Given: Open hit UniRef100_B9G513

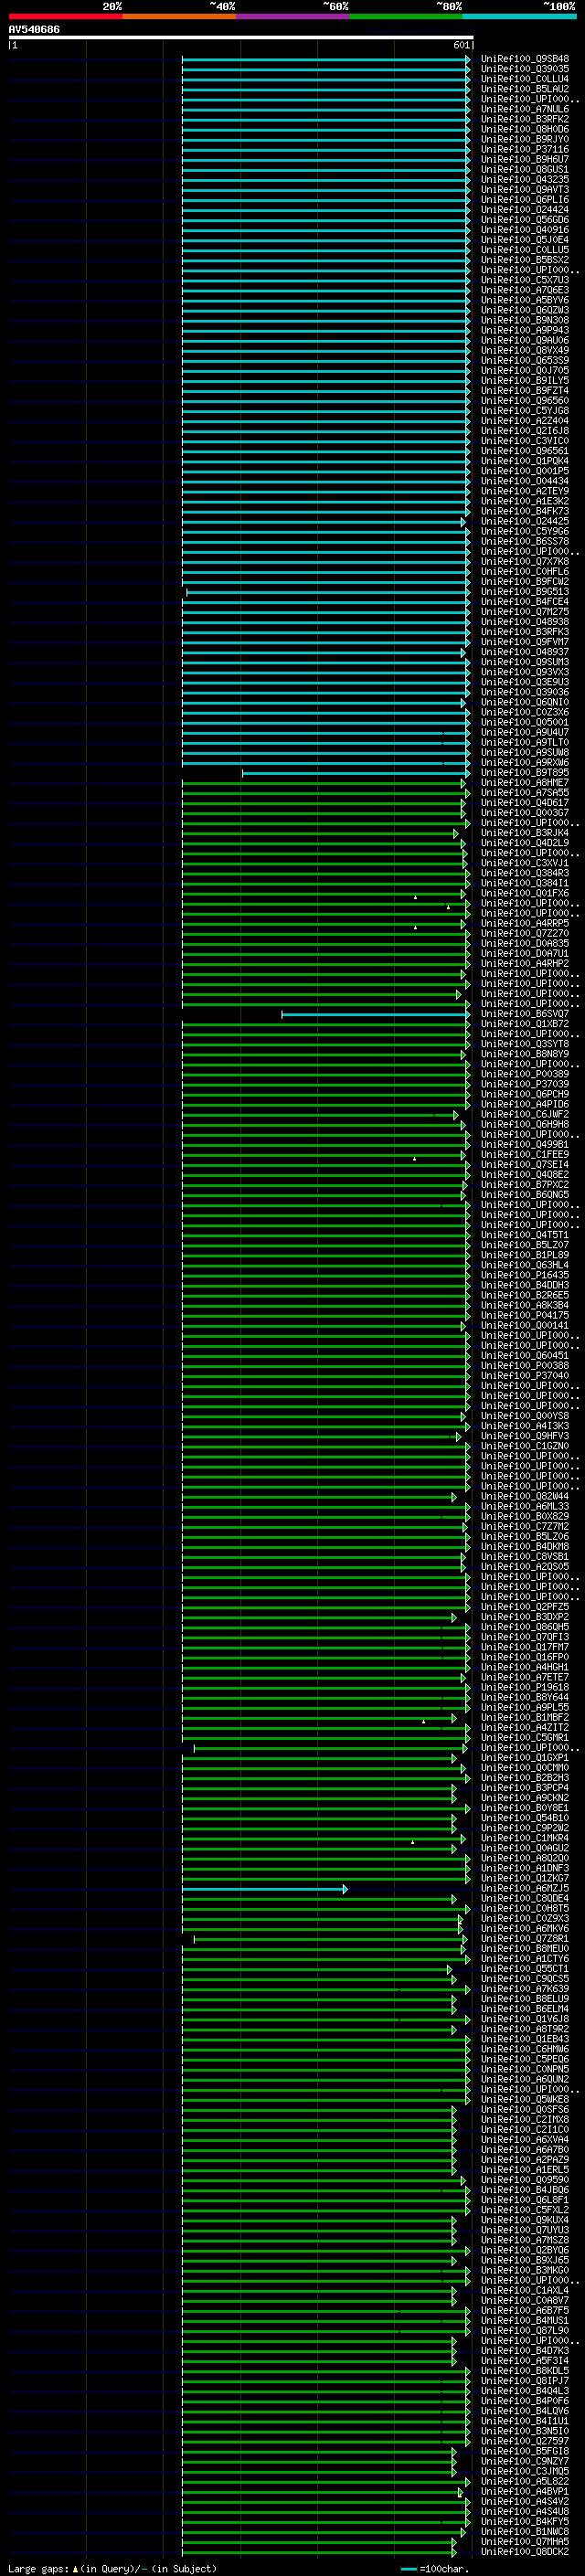Looking at the screenshot, I should click(525, 592).
